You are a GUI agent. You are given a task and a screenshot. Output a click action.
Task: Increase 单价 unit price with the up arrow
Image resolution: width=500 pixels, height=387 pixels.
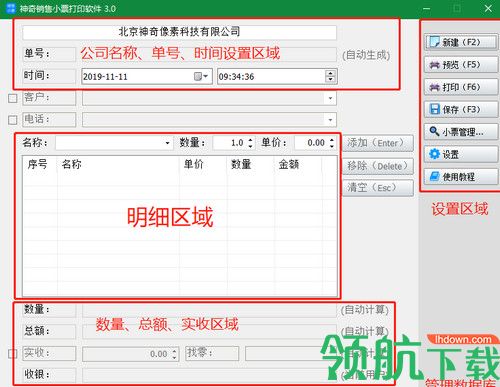(332, 140)
